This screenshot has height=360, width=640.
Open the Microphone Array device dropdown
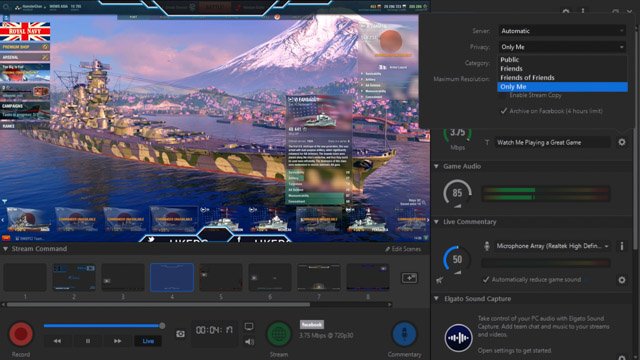[552, 246]
